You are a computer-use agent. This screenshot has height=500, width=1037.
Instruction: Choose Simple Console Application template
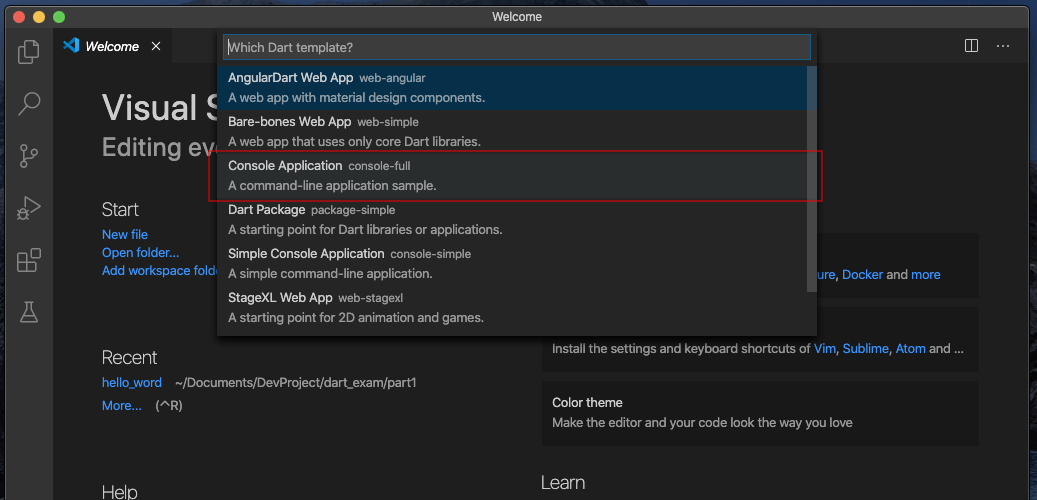click(513, 263)
